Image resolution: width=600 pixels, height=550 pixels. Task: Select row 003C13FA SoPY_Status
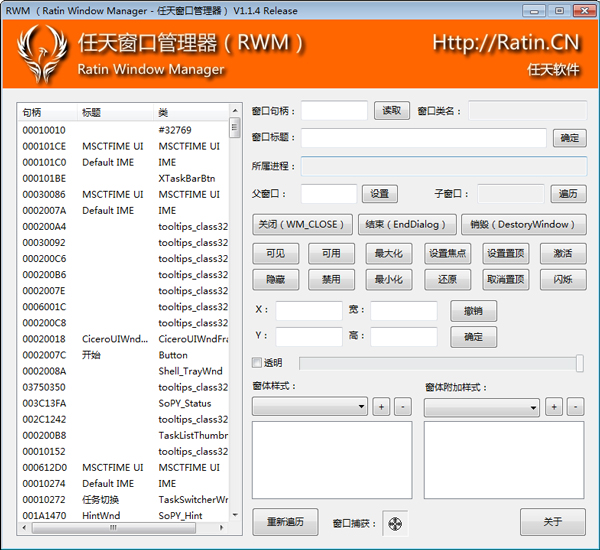click(x=123, y=403)
